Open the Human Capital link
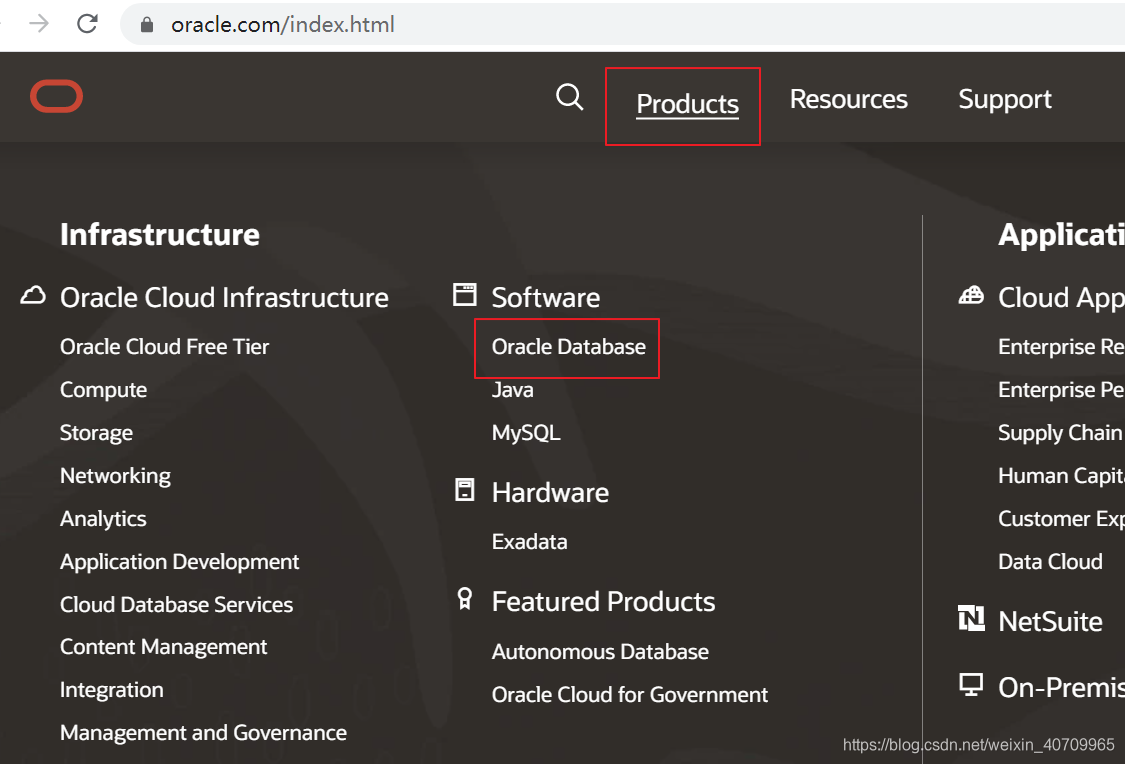This screenshot has width=1125, height=764. 1061,476
